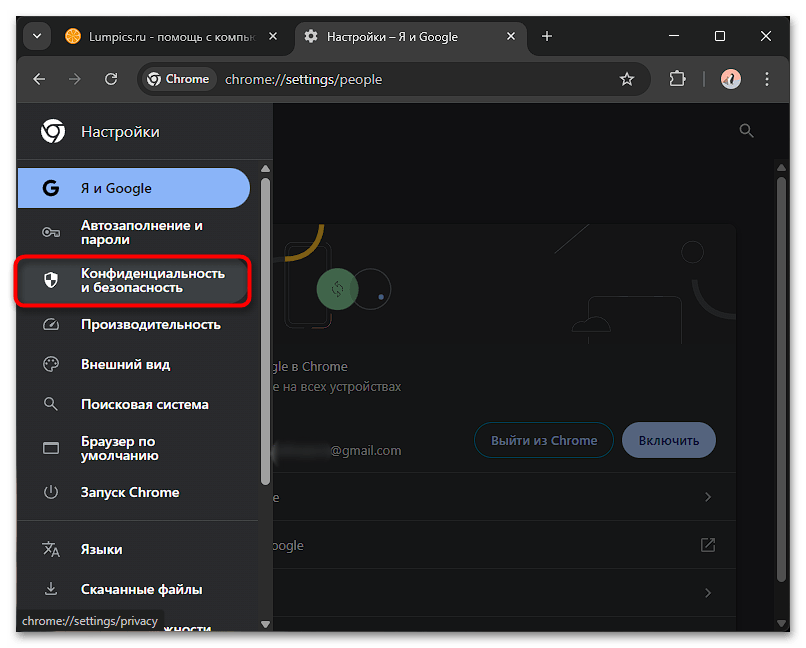Open Скачанные файлы section

tap(134, 589)
